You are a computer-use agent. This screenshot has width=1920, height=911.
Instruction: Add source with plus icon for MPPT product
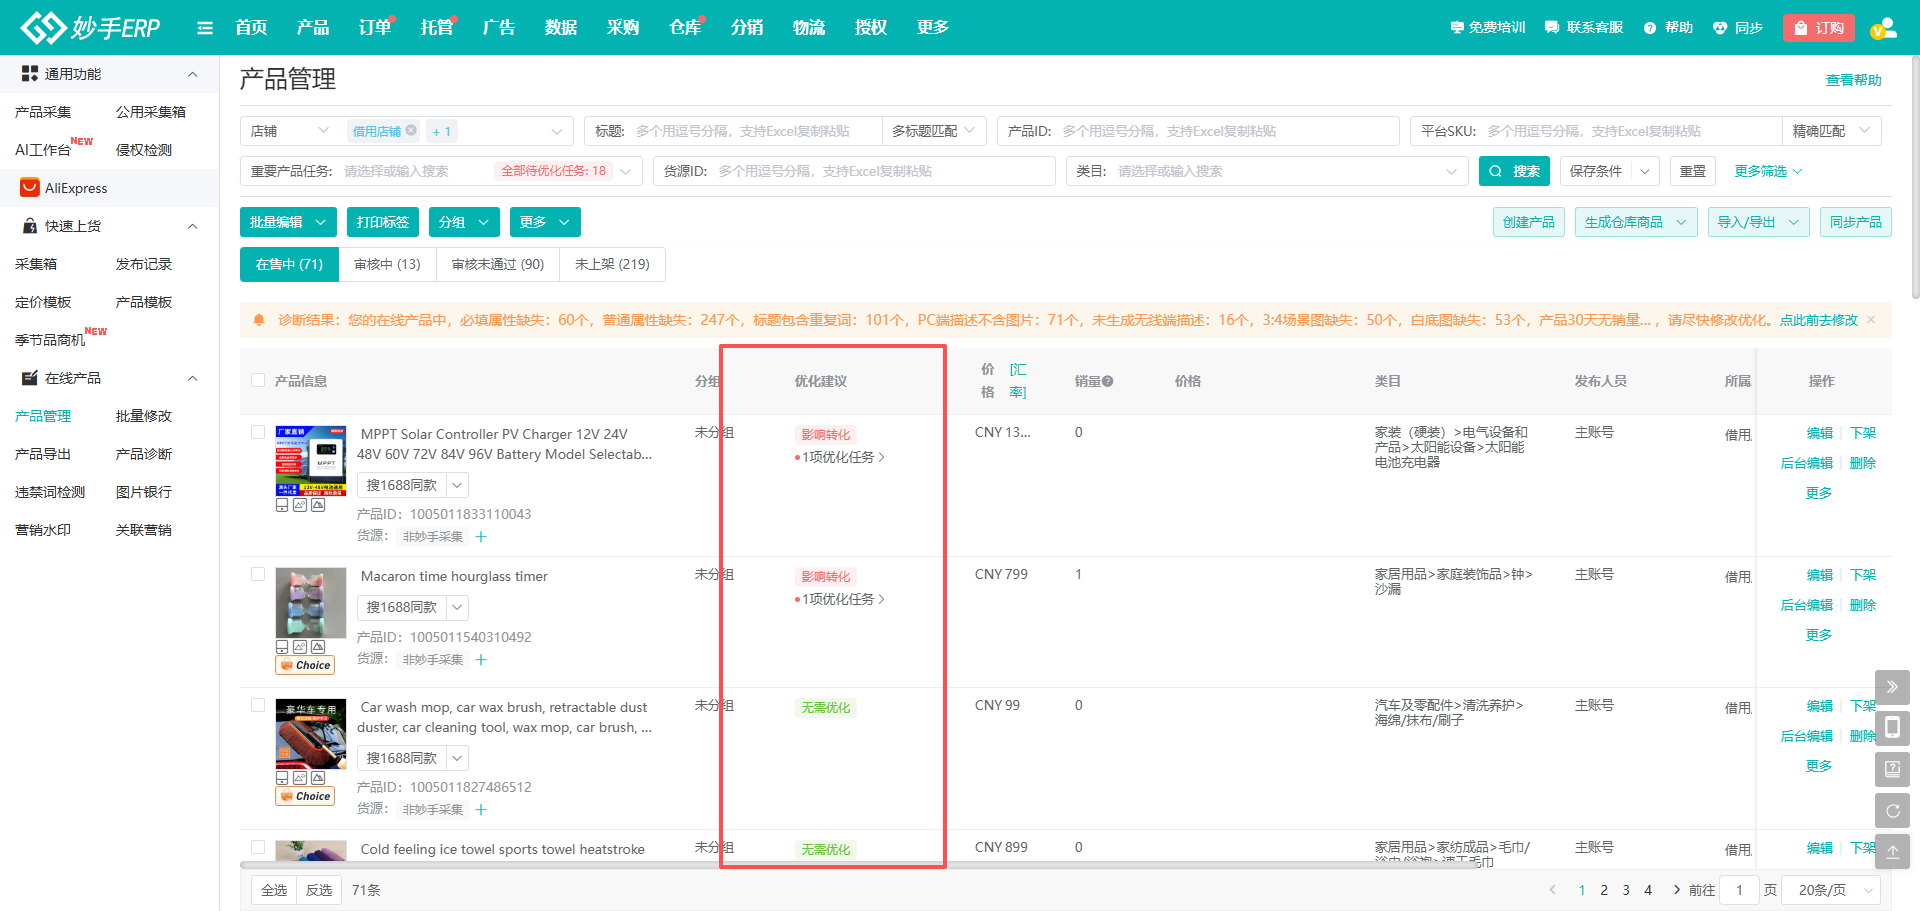point(481,537)
